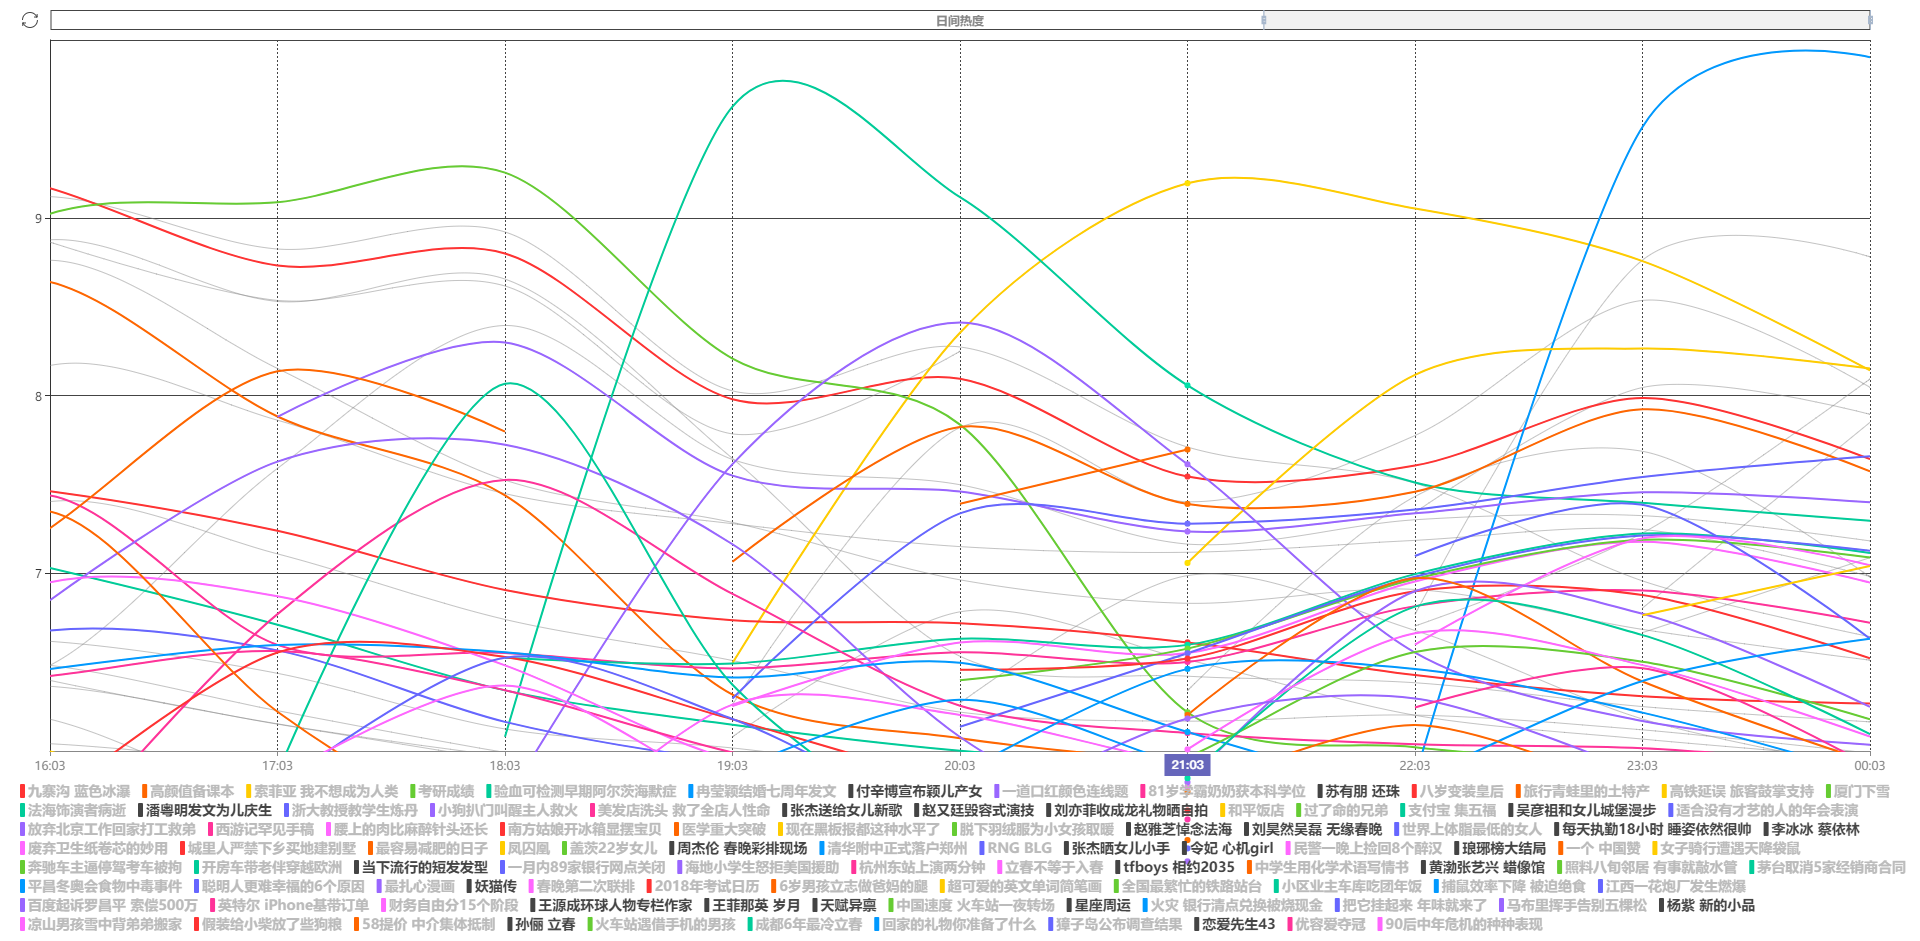Viewport: 1920px width, 941px height.
Task: Click the refresh icon at top left
Action: [x=30, y=20]
